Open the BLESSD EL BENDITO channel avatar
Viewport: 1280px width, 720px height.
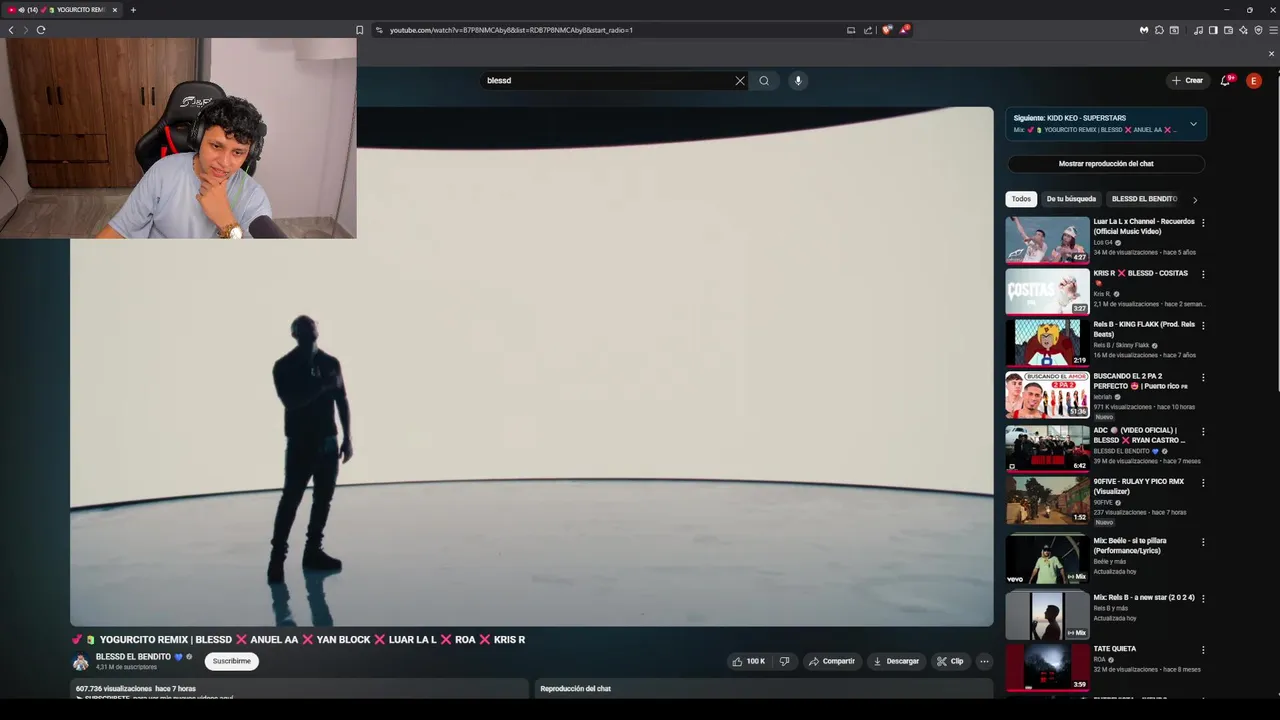[x=81, y=662]
